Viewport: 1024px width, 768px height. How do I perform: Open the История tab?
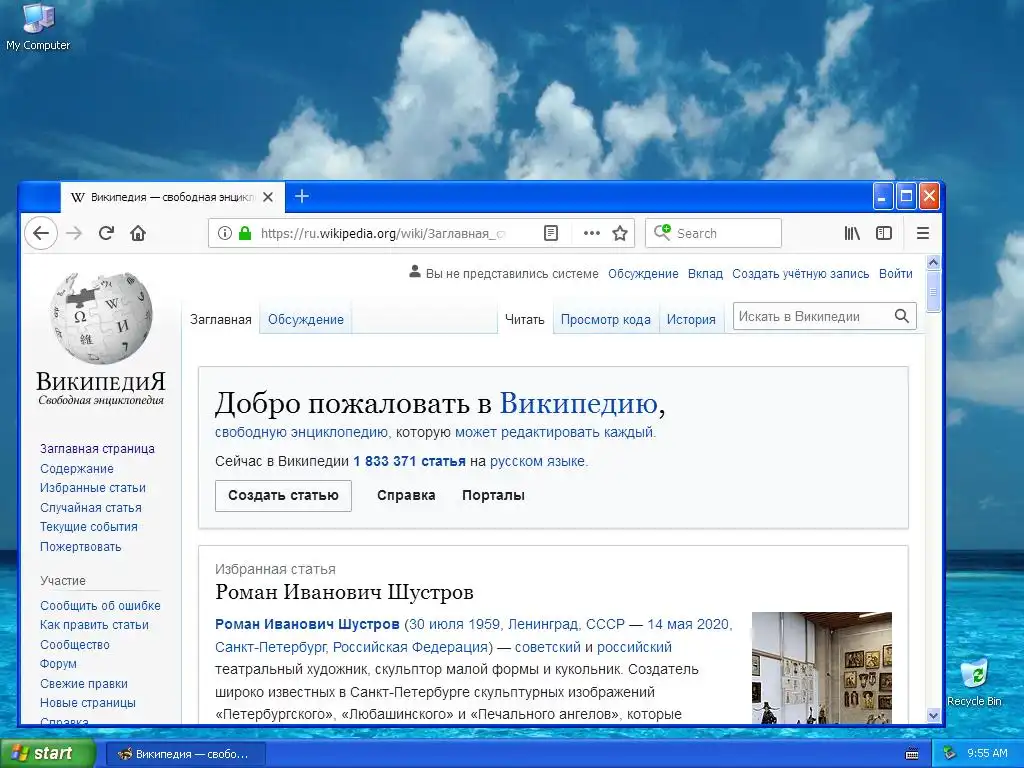pyautogui.click(x=691, y=319)
